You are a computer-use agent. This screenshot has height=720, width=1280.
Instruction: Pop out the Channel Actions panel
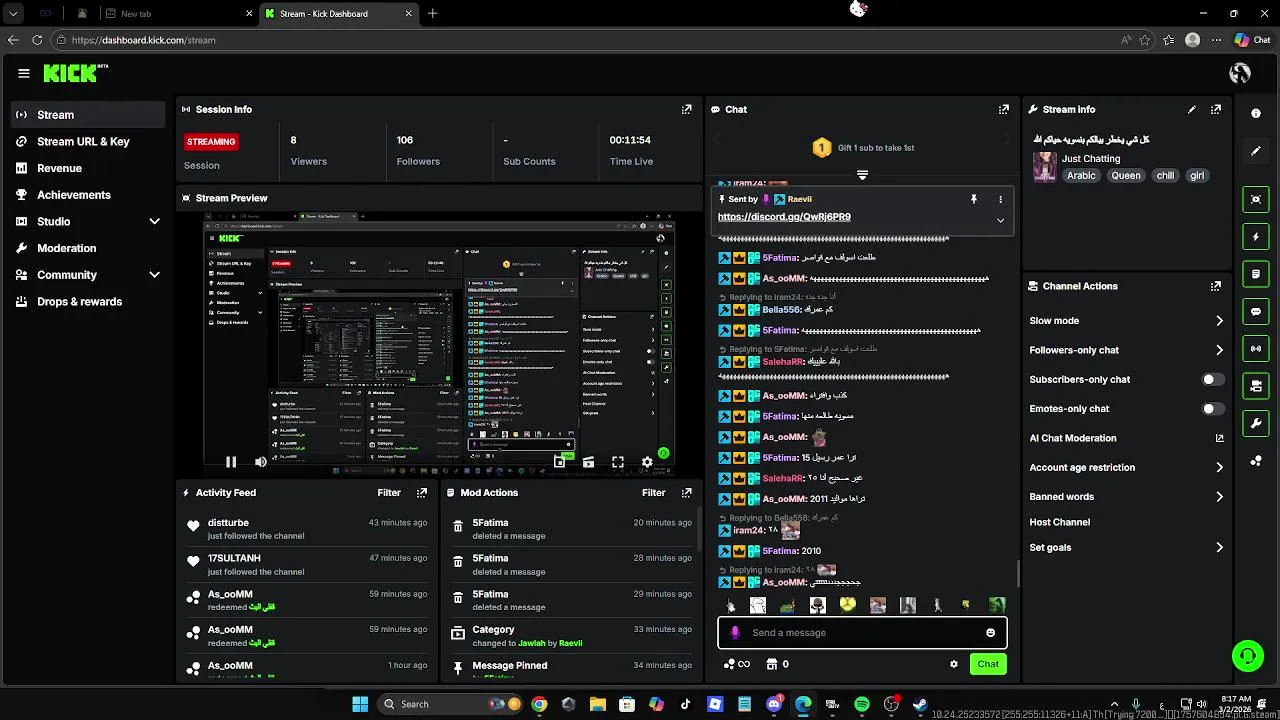click(1215, 286)
